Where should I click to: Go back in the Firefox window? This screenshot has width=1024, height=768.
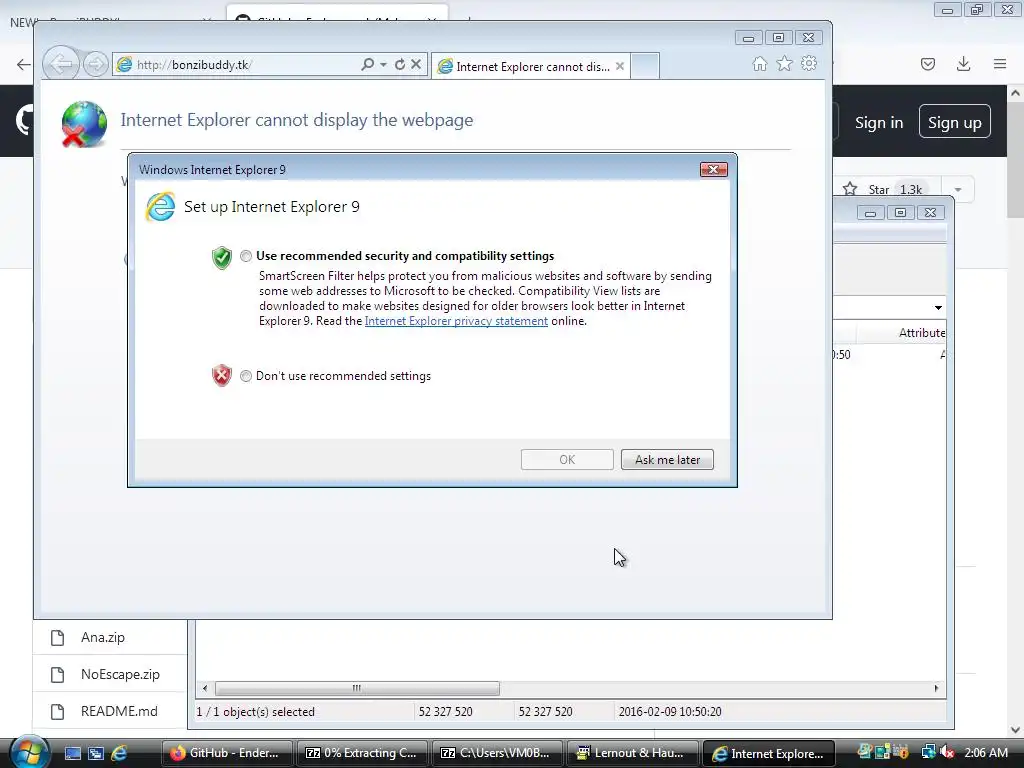coord(23,64)
